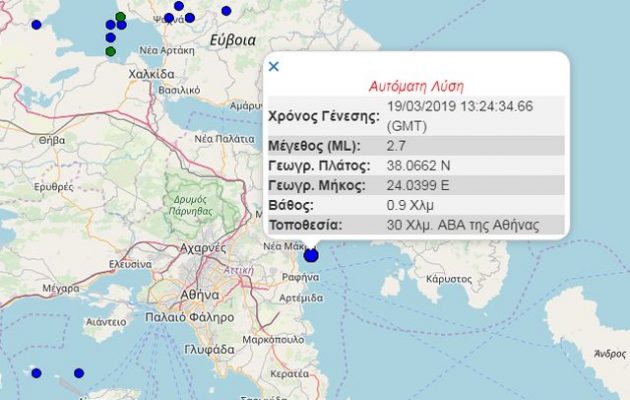Click the Τοποθεσία text about Αθήνας
The height and width of the screenshot is (400, 630).
coord(462,225)
